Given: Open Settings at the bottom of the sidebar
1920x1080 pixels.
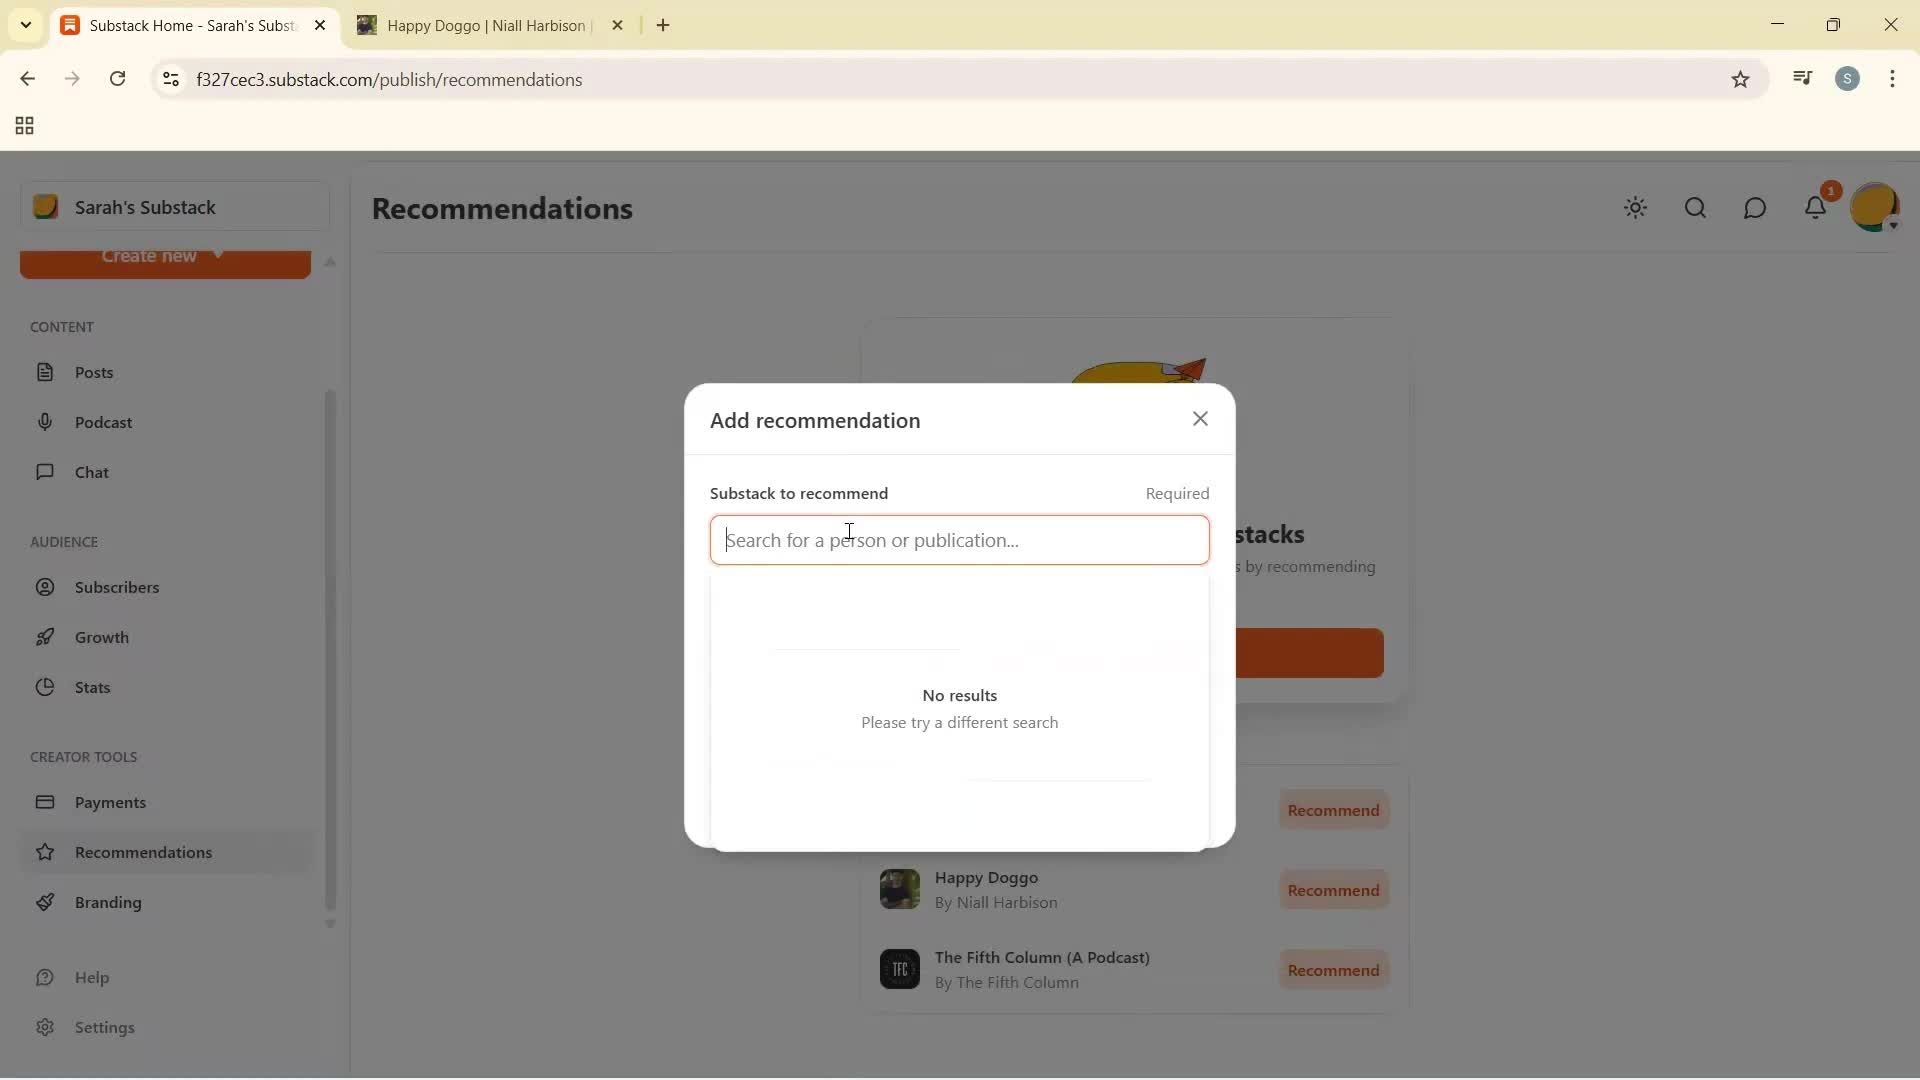Looking at the screenshot, I should [105, 1027].
